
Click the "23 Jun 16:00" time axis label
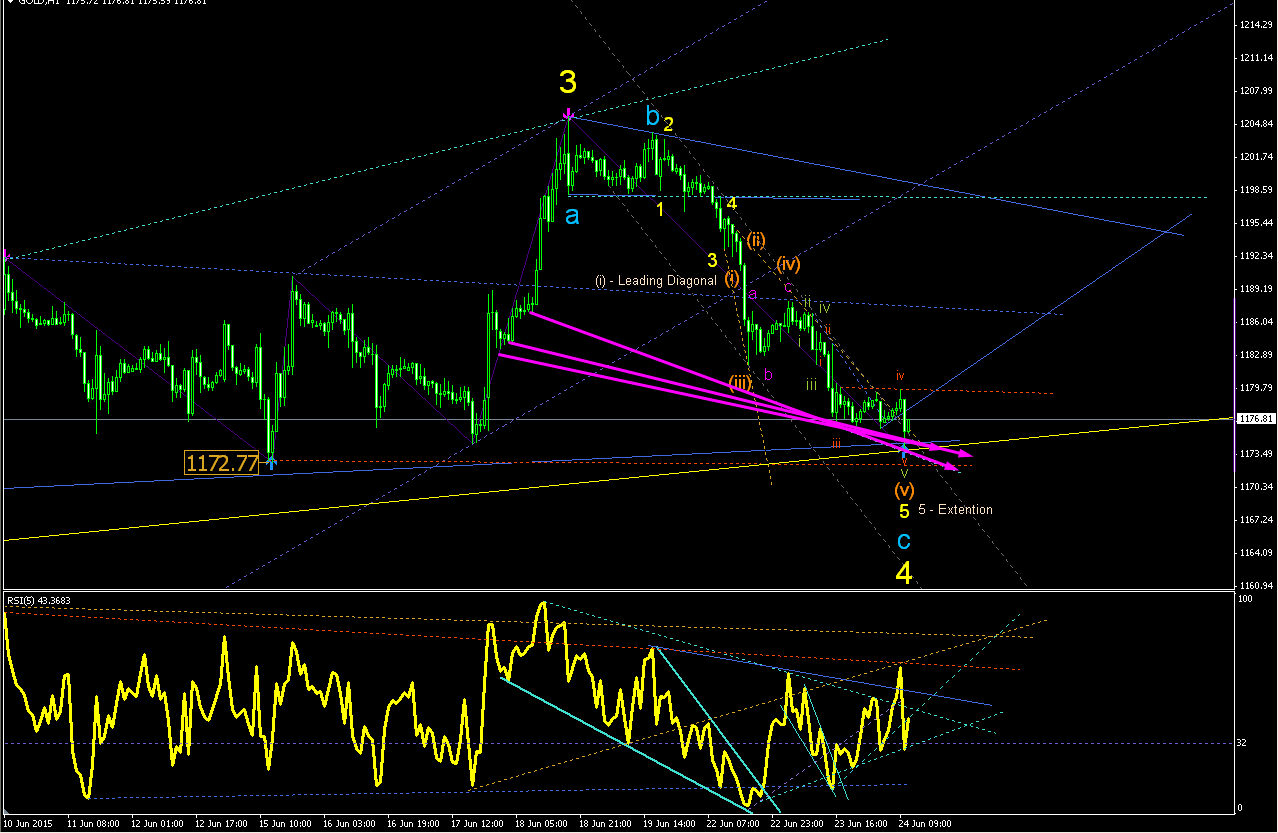[x=862, y=824]
